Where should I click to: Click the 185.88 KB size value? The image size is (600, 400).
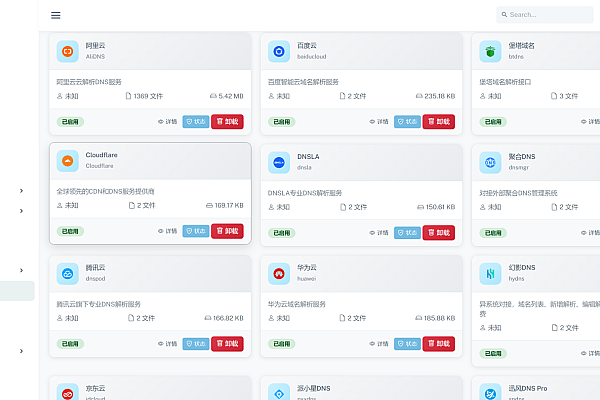[x=435, y=318]
